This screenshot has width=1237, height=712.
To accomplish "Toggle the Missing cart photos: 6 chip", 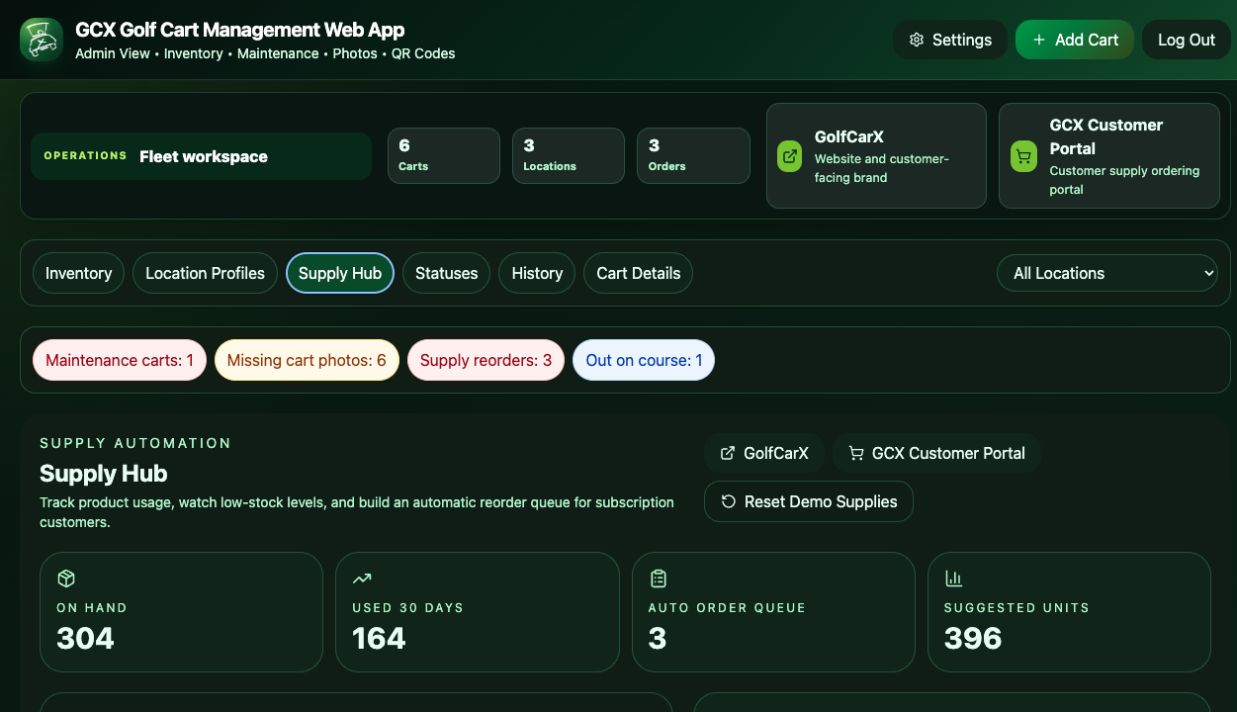I will (307, 360).
